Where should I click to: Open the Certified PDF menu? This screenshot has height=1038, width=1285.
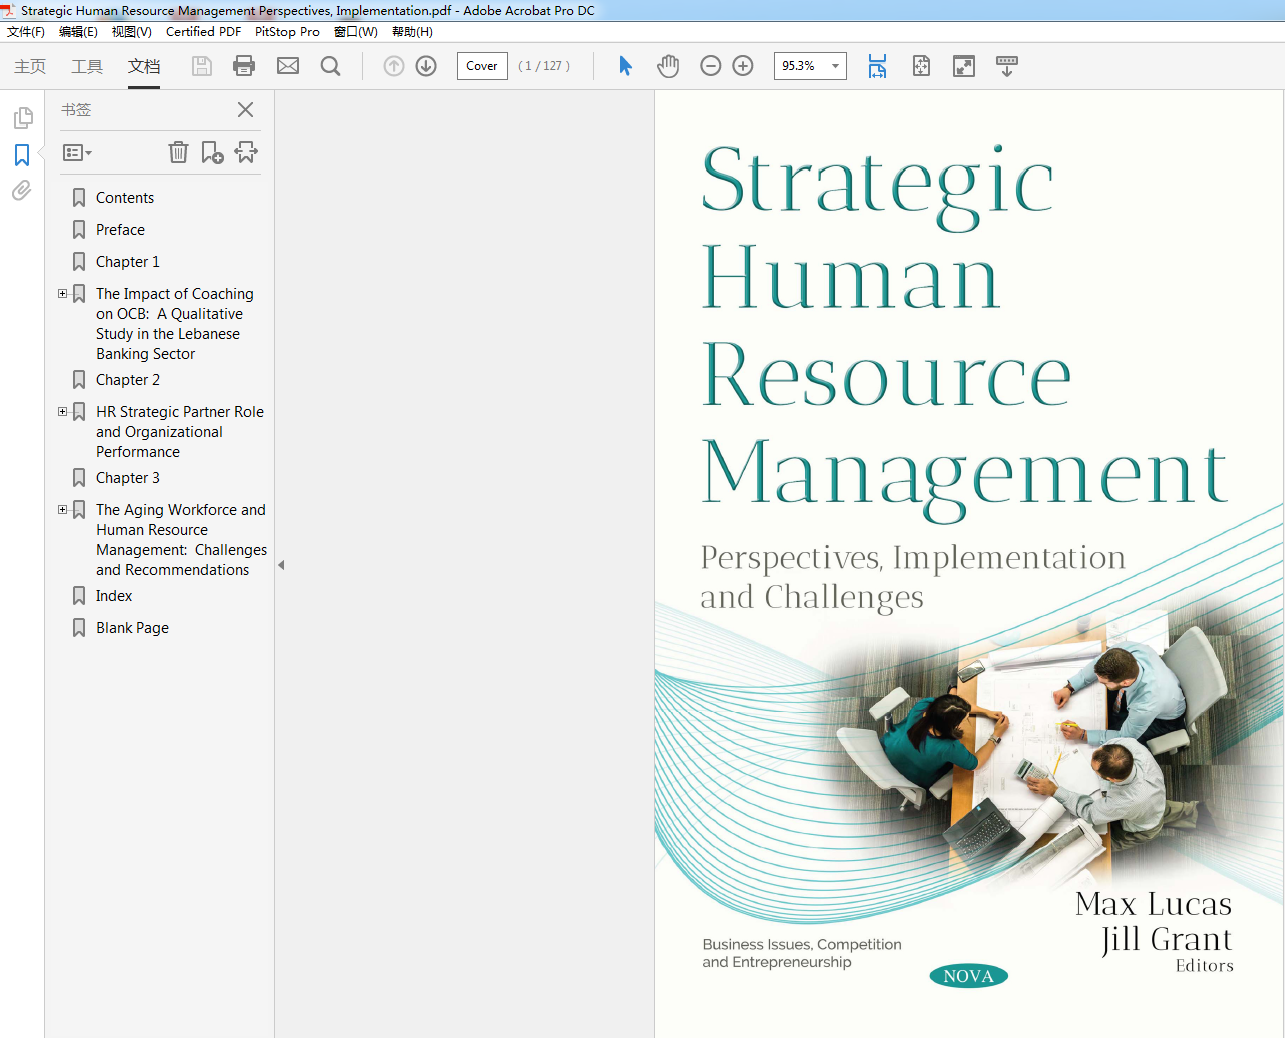coord(203,32)
